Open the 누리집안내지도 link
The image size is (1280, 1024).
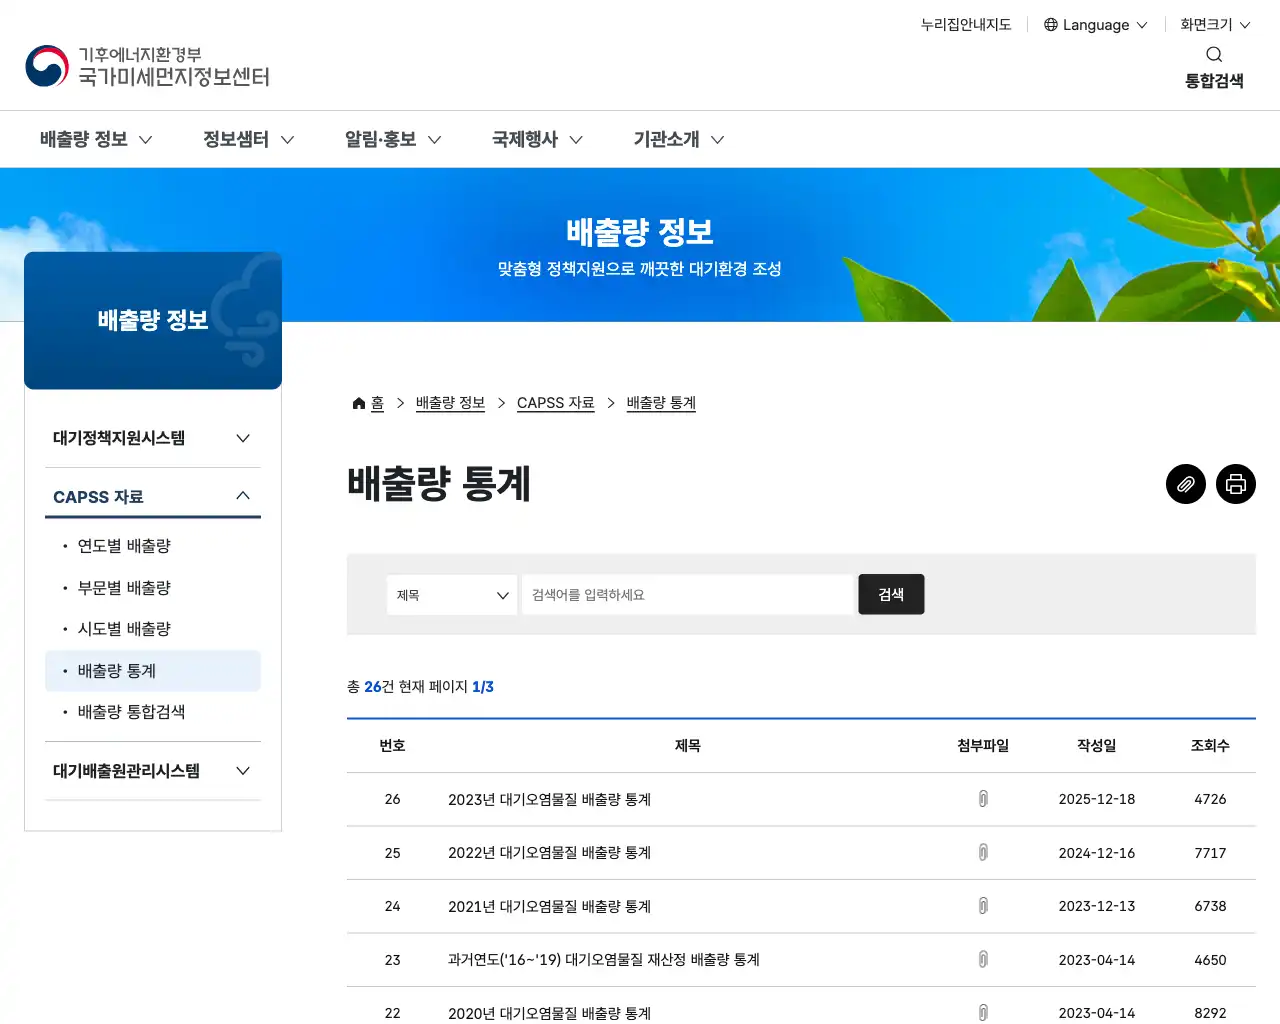point(966,25)
